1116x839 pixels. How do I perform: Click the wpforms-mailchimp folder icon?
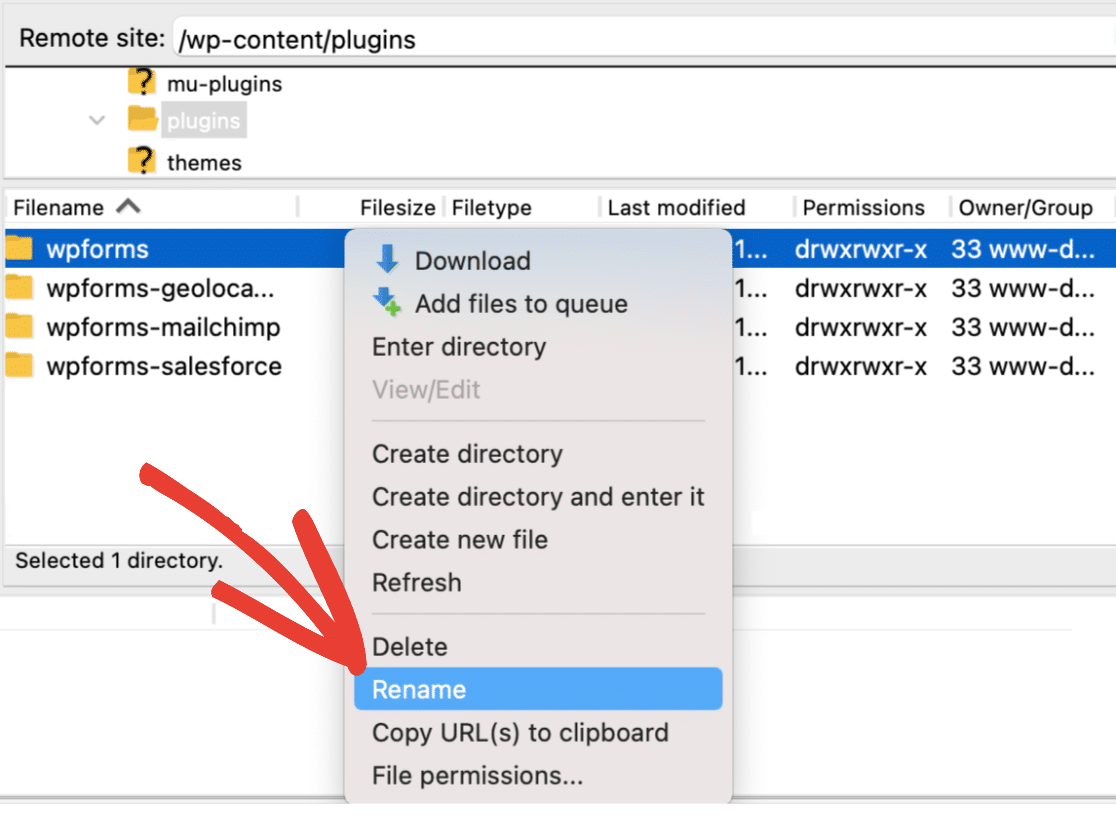coord(19,327)
